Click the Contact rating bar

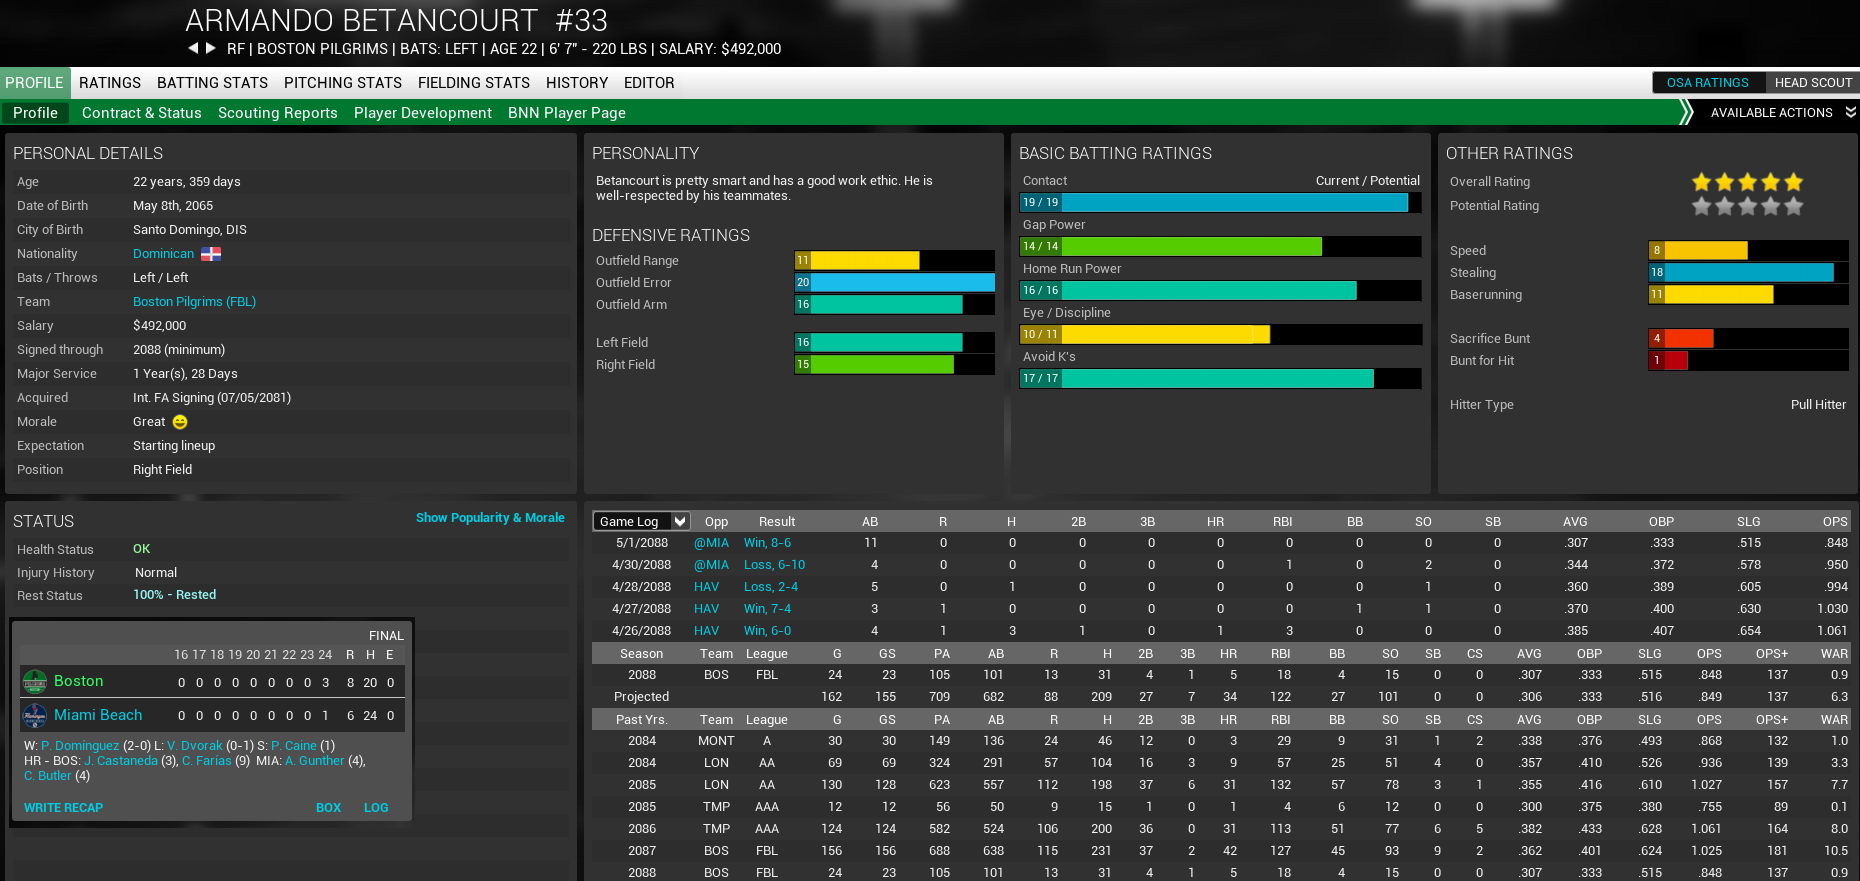(1220, 202)
